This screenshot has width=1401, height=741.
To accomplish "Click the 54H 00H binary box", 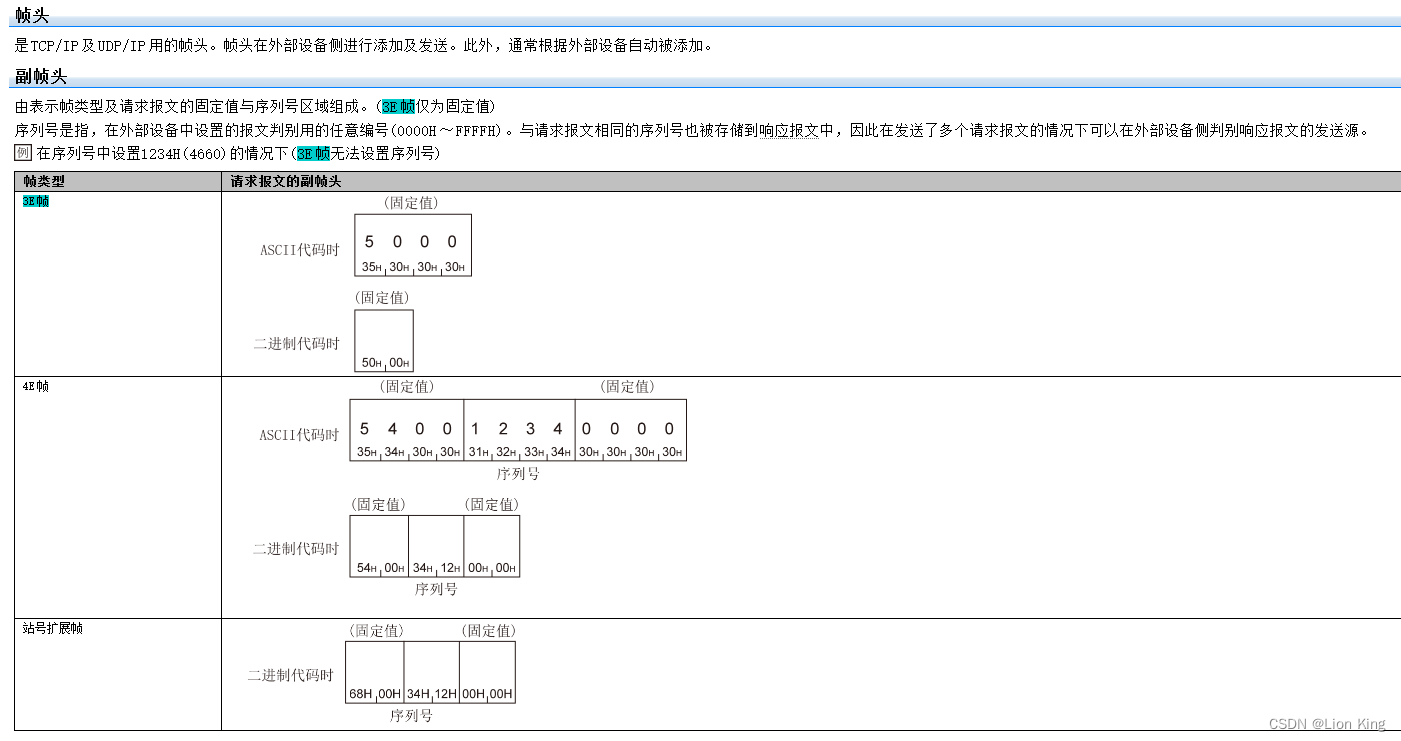I will click(x=379, y=545).
